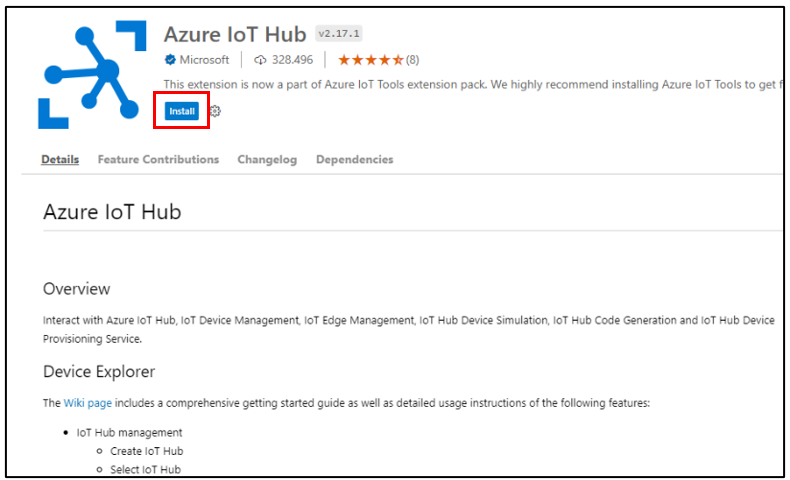Open the Feature Contributions tab
The width and height of the screenshot is (790, 480).
click(x=158, y=159)
